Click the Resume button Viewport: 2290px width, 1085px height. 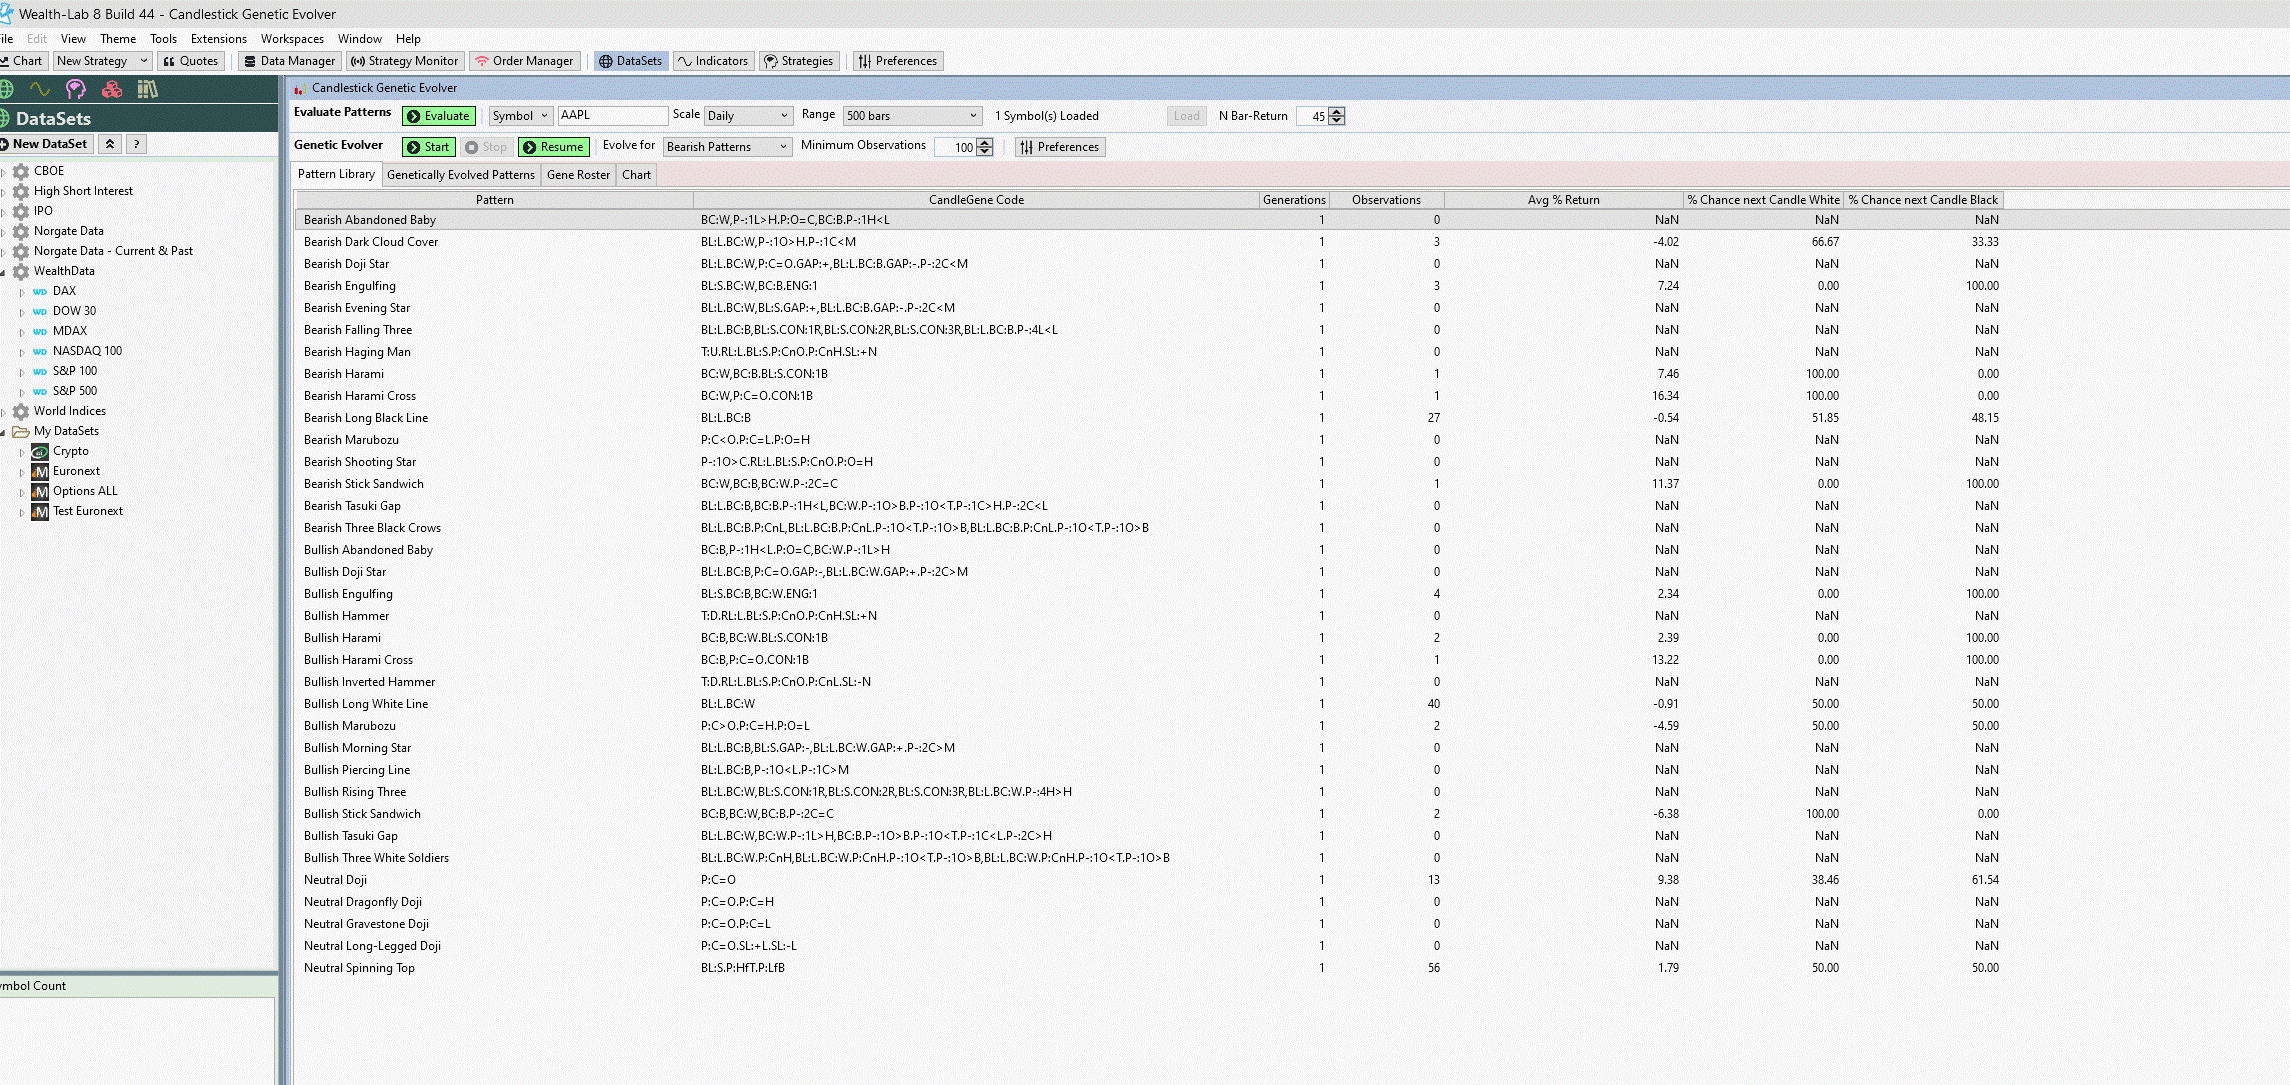click(x=553, y=147)
